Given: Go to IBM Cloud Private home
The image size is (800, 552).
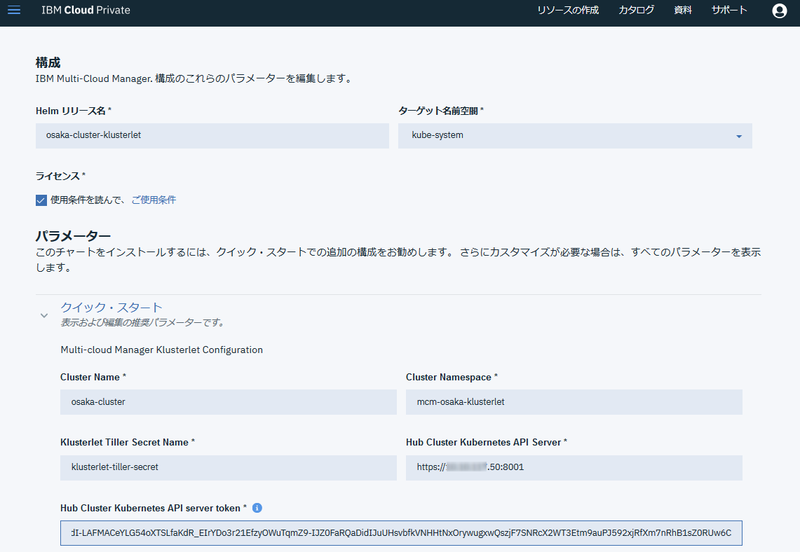Looking at the screenshot, I should 86,10.
